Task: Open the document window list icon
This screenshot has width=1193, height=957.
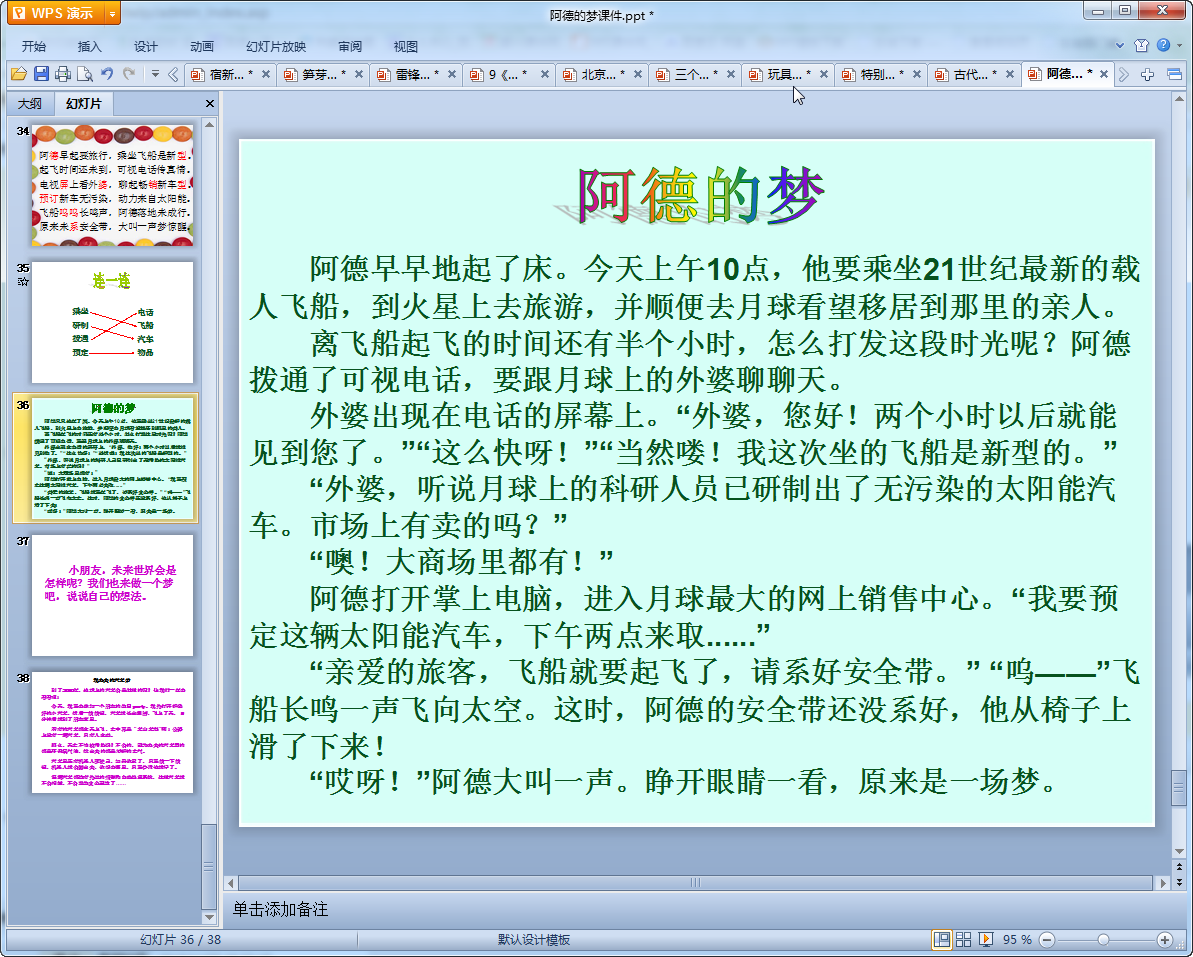Action: (1174, 74)
